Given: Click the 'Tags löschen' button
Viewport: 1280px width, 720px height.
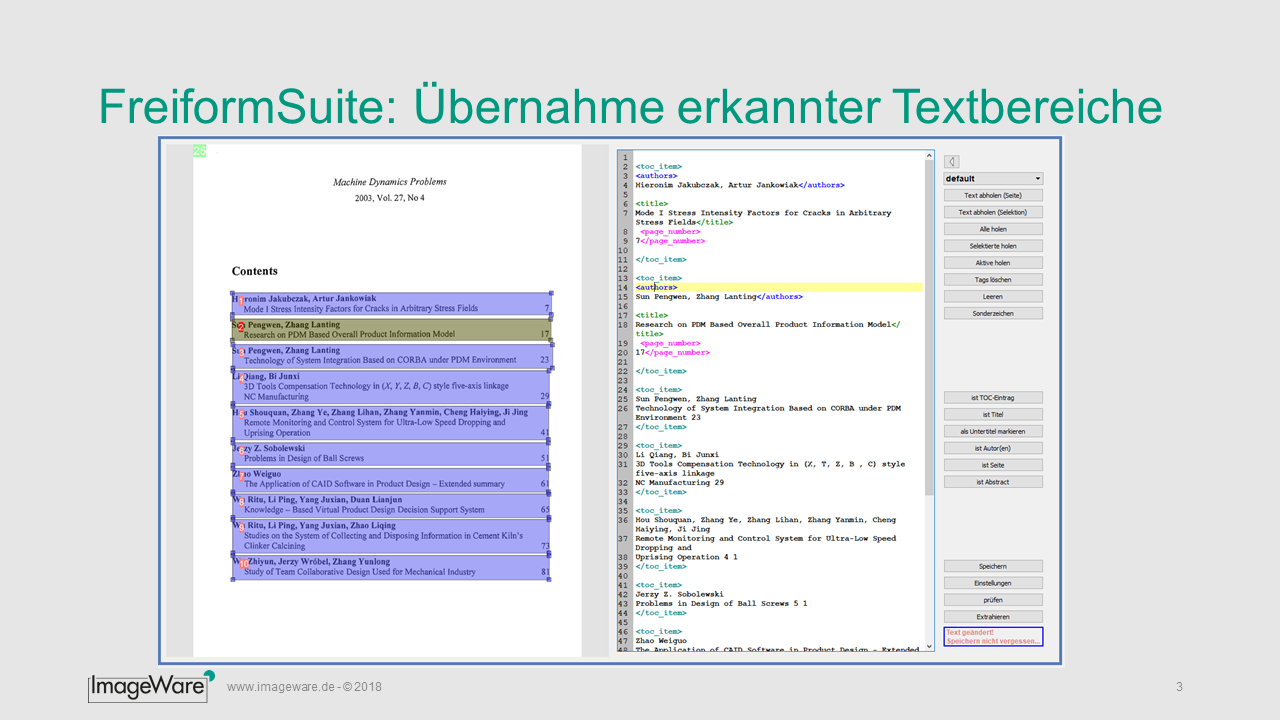Looking at the screenshot, I should pyautogui.click(x=993, y=280).
